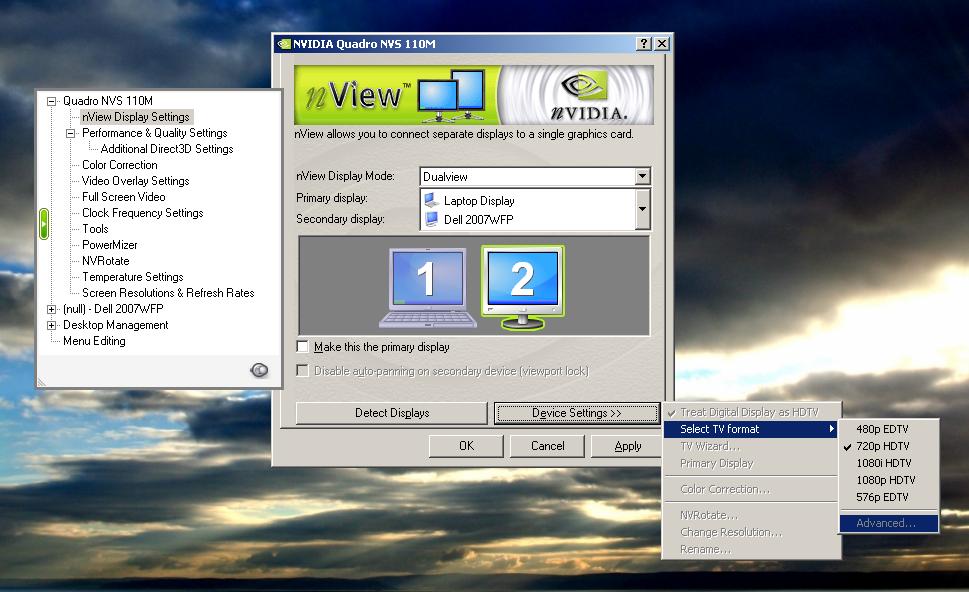Check Make this the primary display
Screen dimensions: 969x592
(x=303, y=347)
